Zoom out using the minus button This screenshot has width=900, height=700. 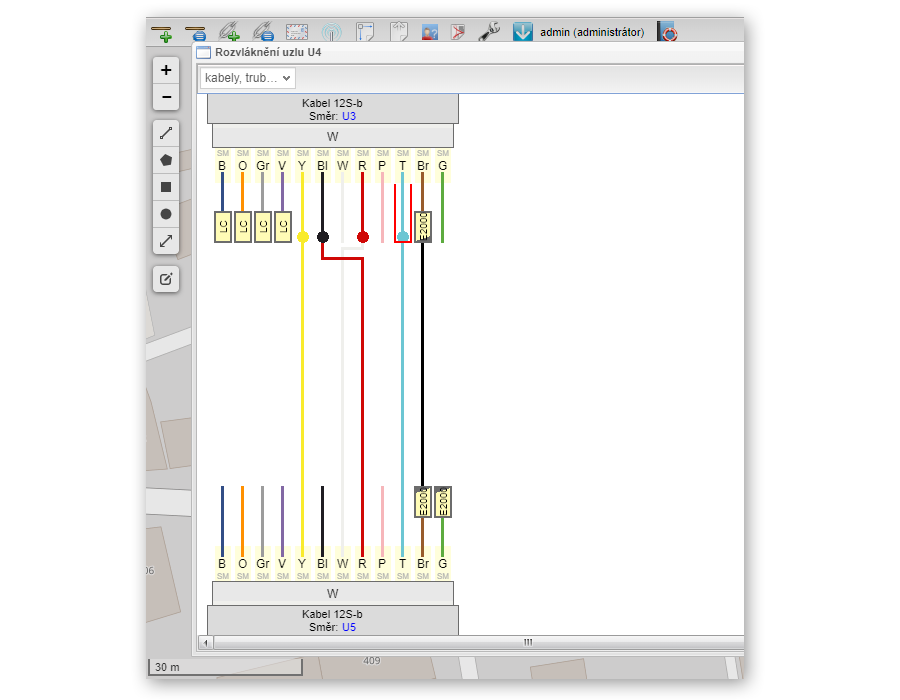tap(166, 97)
